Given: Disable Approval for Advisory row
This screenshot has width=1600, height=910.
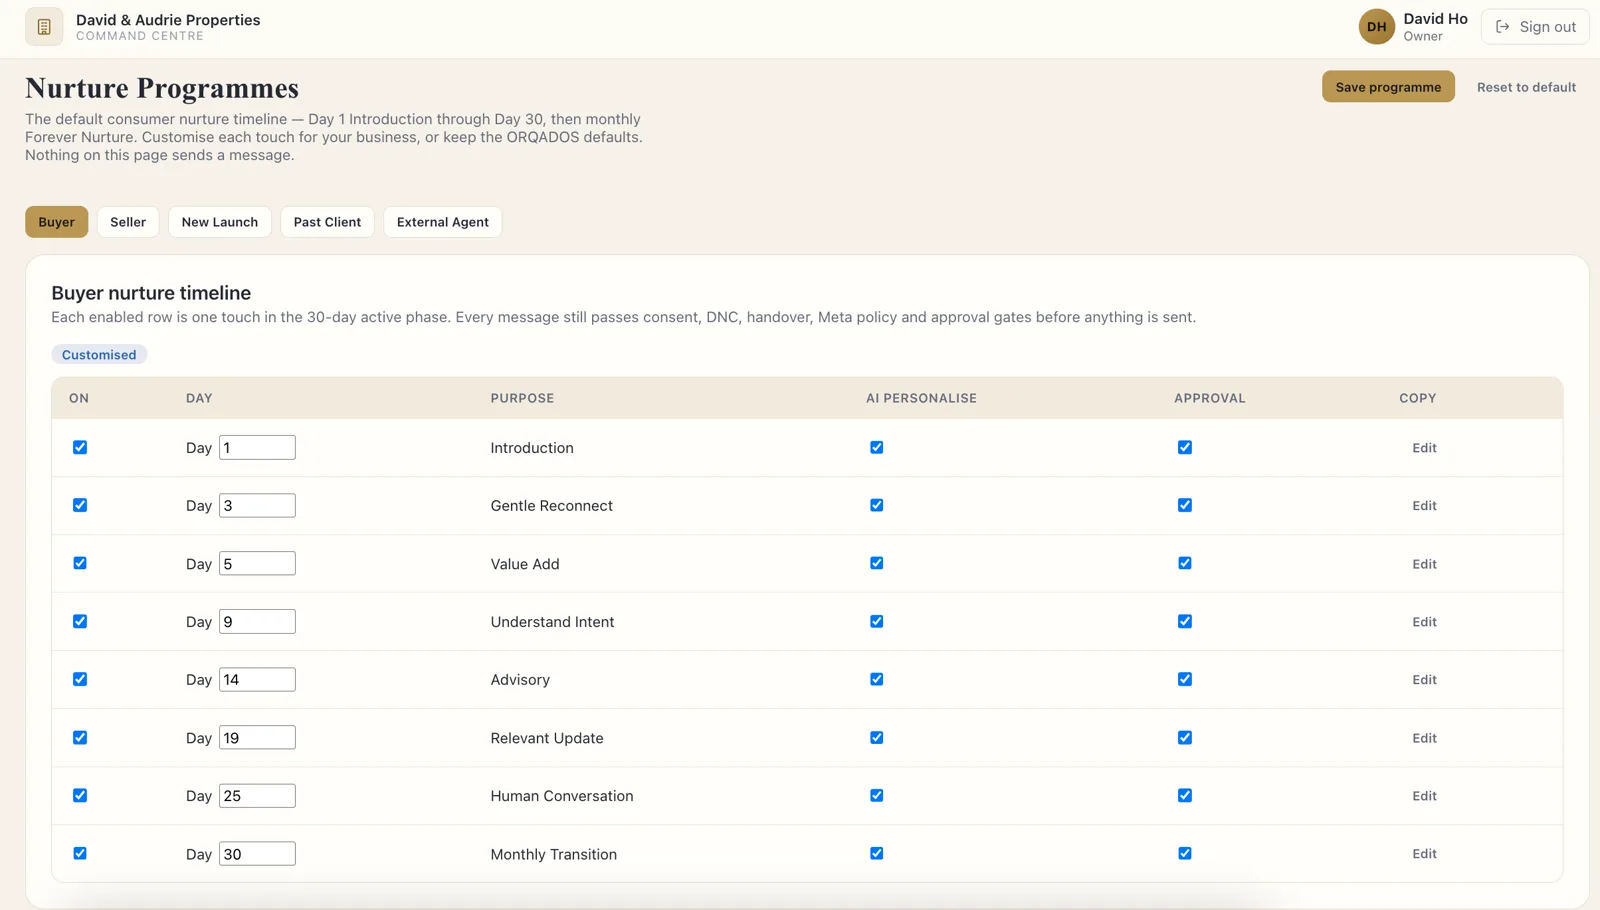Looking at the screenshot, I should click(x=1185, y=679).
